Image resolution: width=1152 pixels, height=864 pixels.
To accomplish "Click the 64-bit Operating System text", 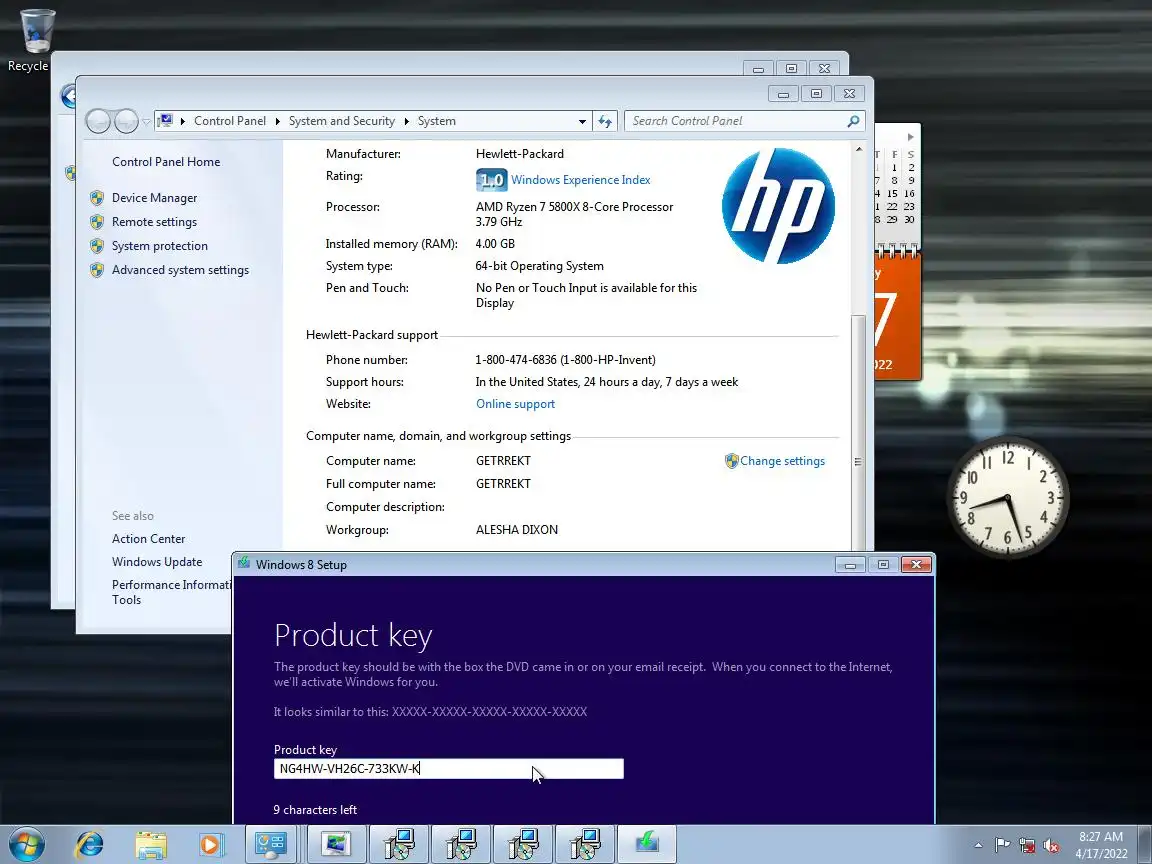I will tap(539, 266).
